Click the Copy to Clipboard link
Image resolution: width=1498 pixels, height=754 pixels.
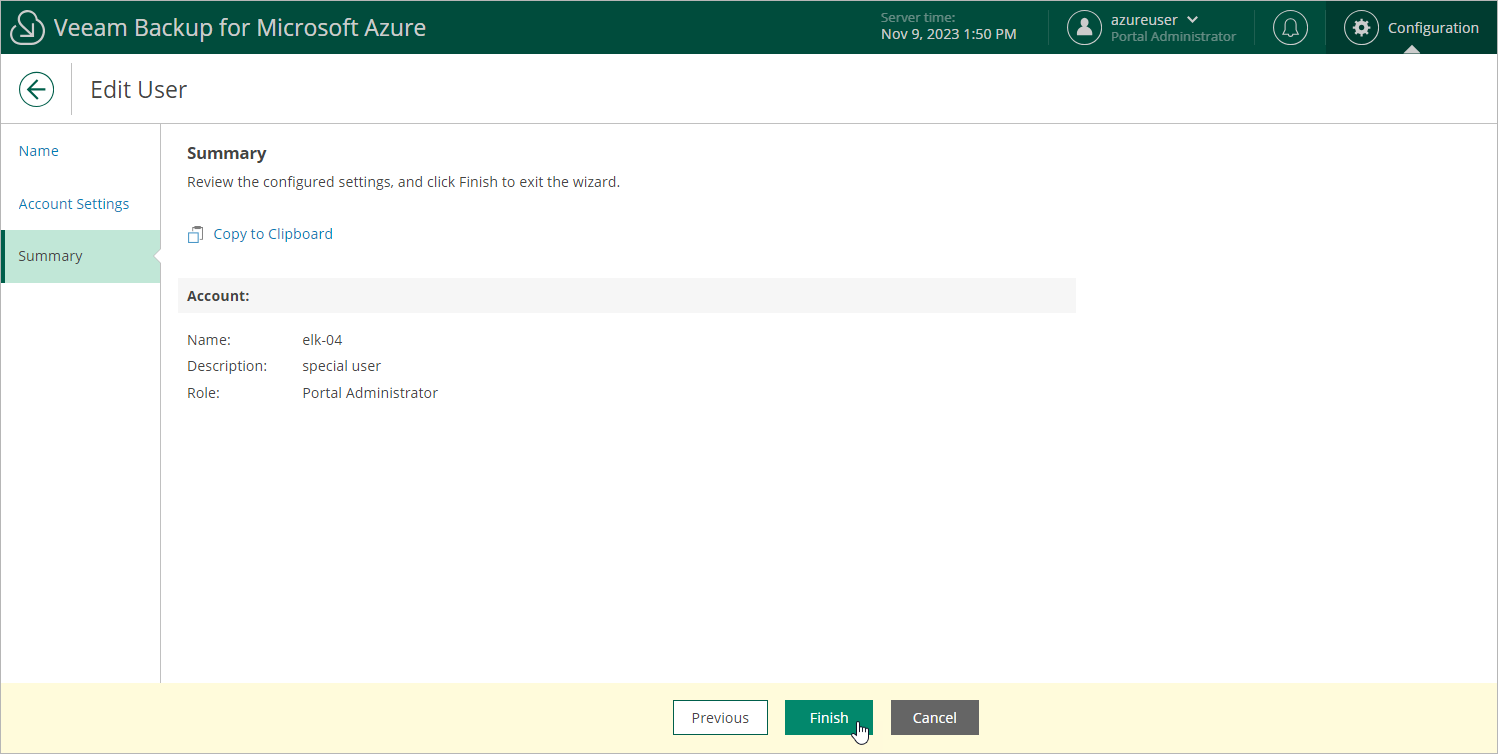(x=273, y=234)
